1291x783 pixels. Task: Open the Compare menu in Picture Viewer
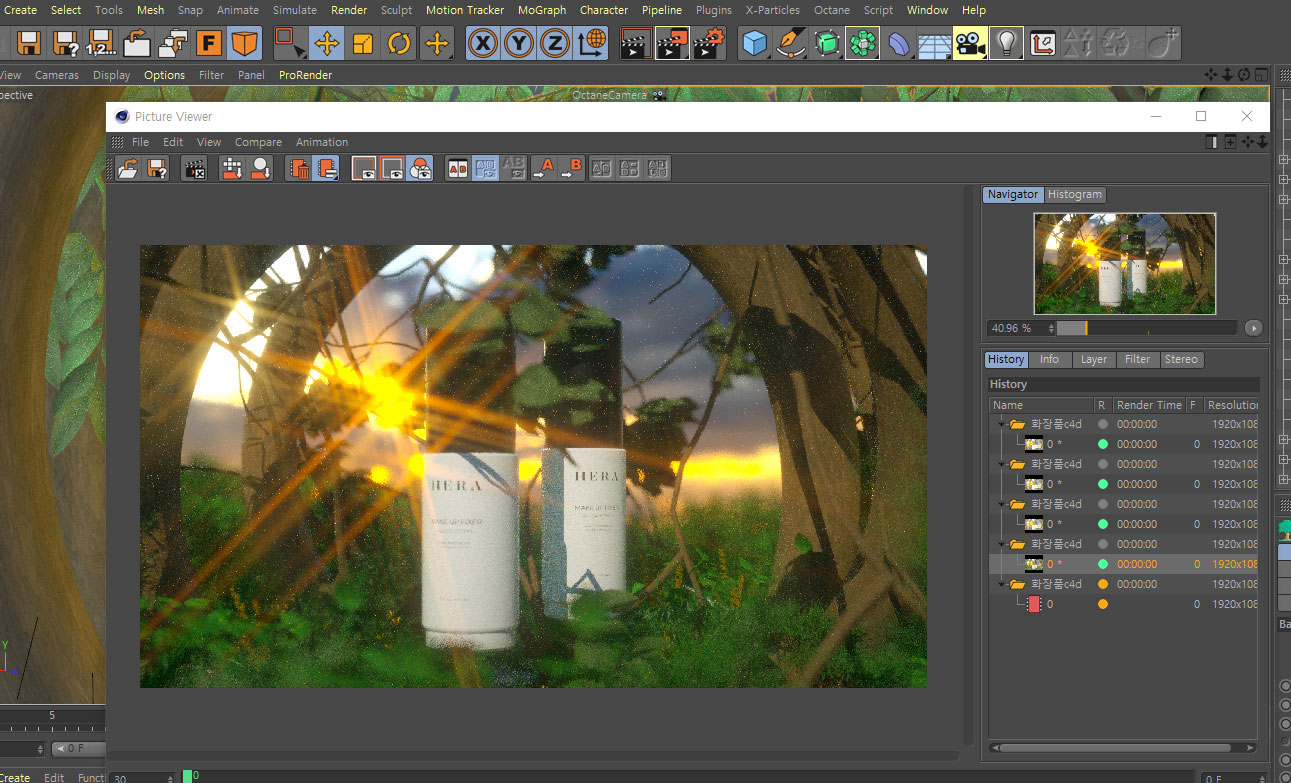(258, 142)
